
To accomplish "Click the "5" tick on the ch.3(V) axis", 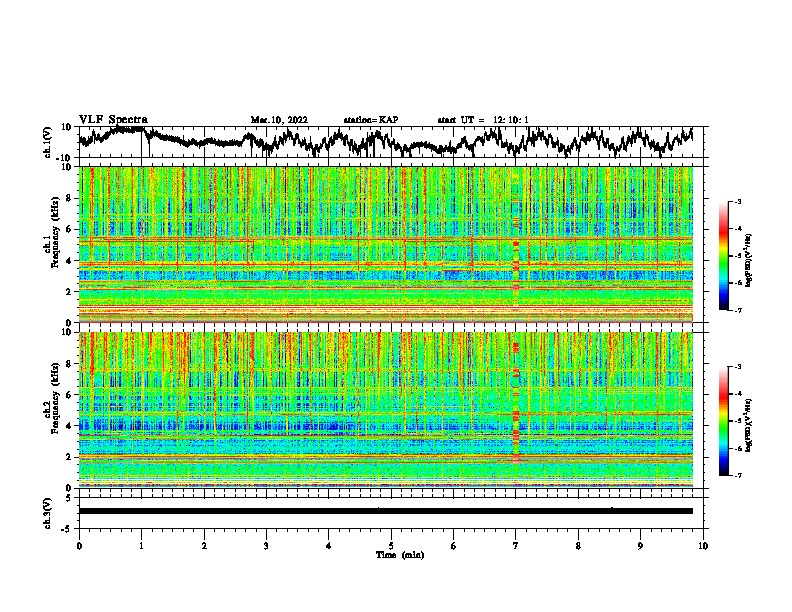I will 70,498.
